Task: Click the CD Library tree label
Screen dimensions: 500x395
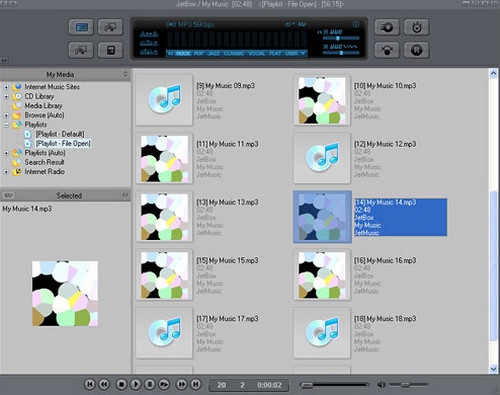Action: (x=39, y=96)
